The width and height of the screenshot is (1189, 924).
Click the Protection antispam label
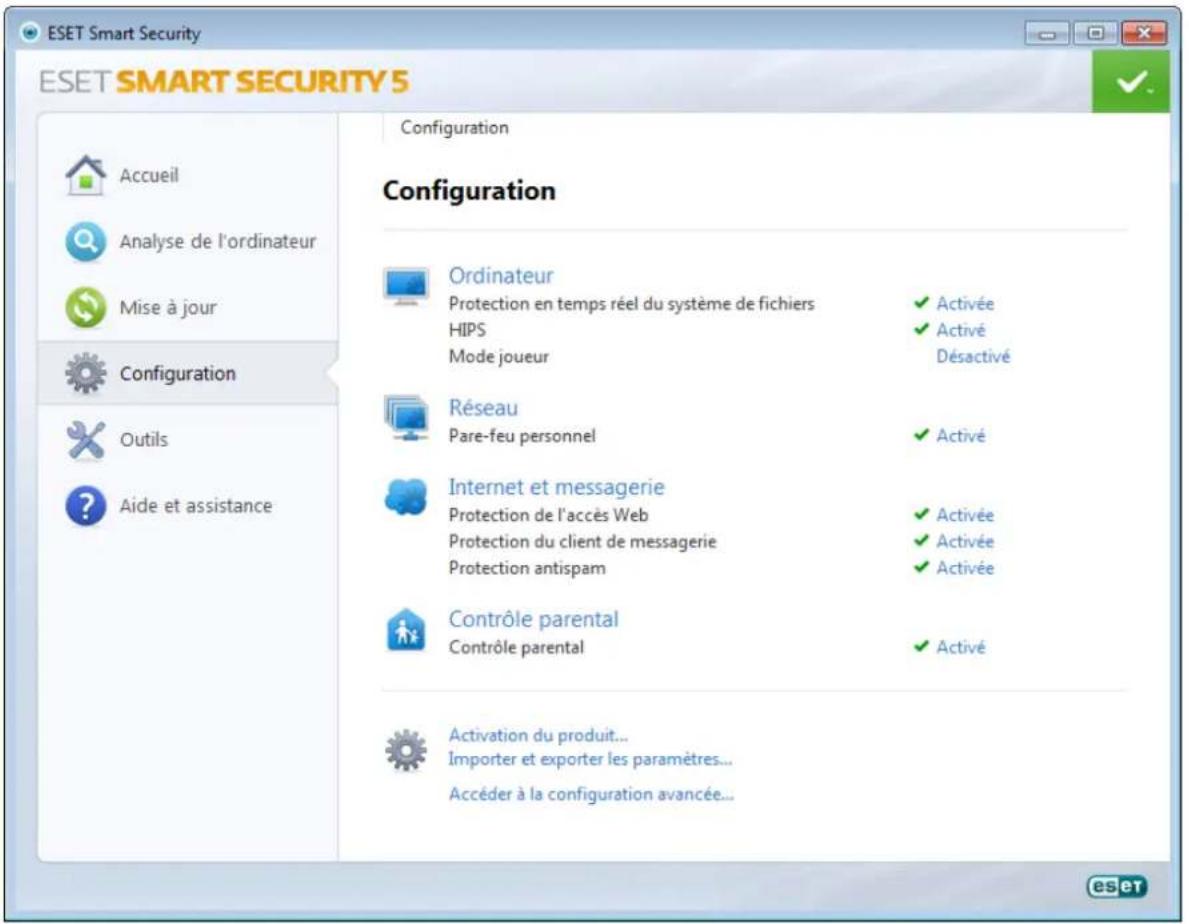527,568
